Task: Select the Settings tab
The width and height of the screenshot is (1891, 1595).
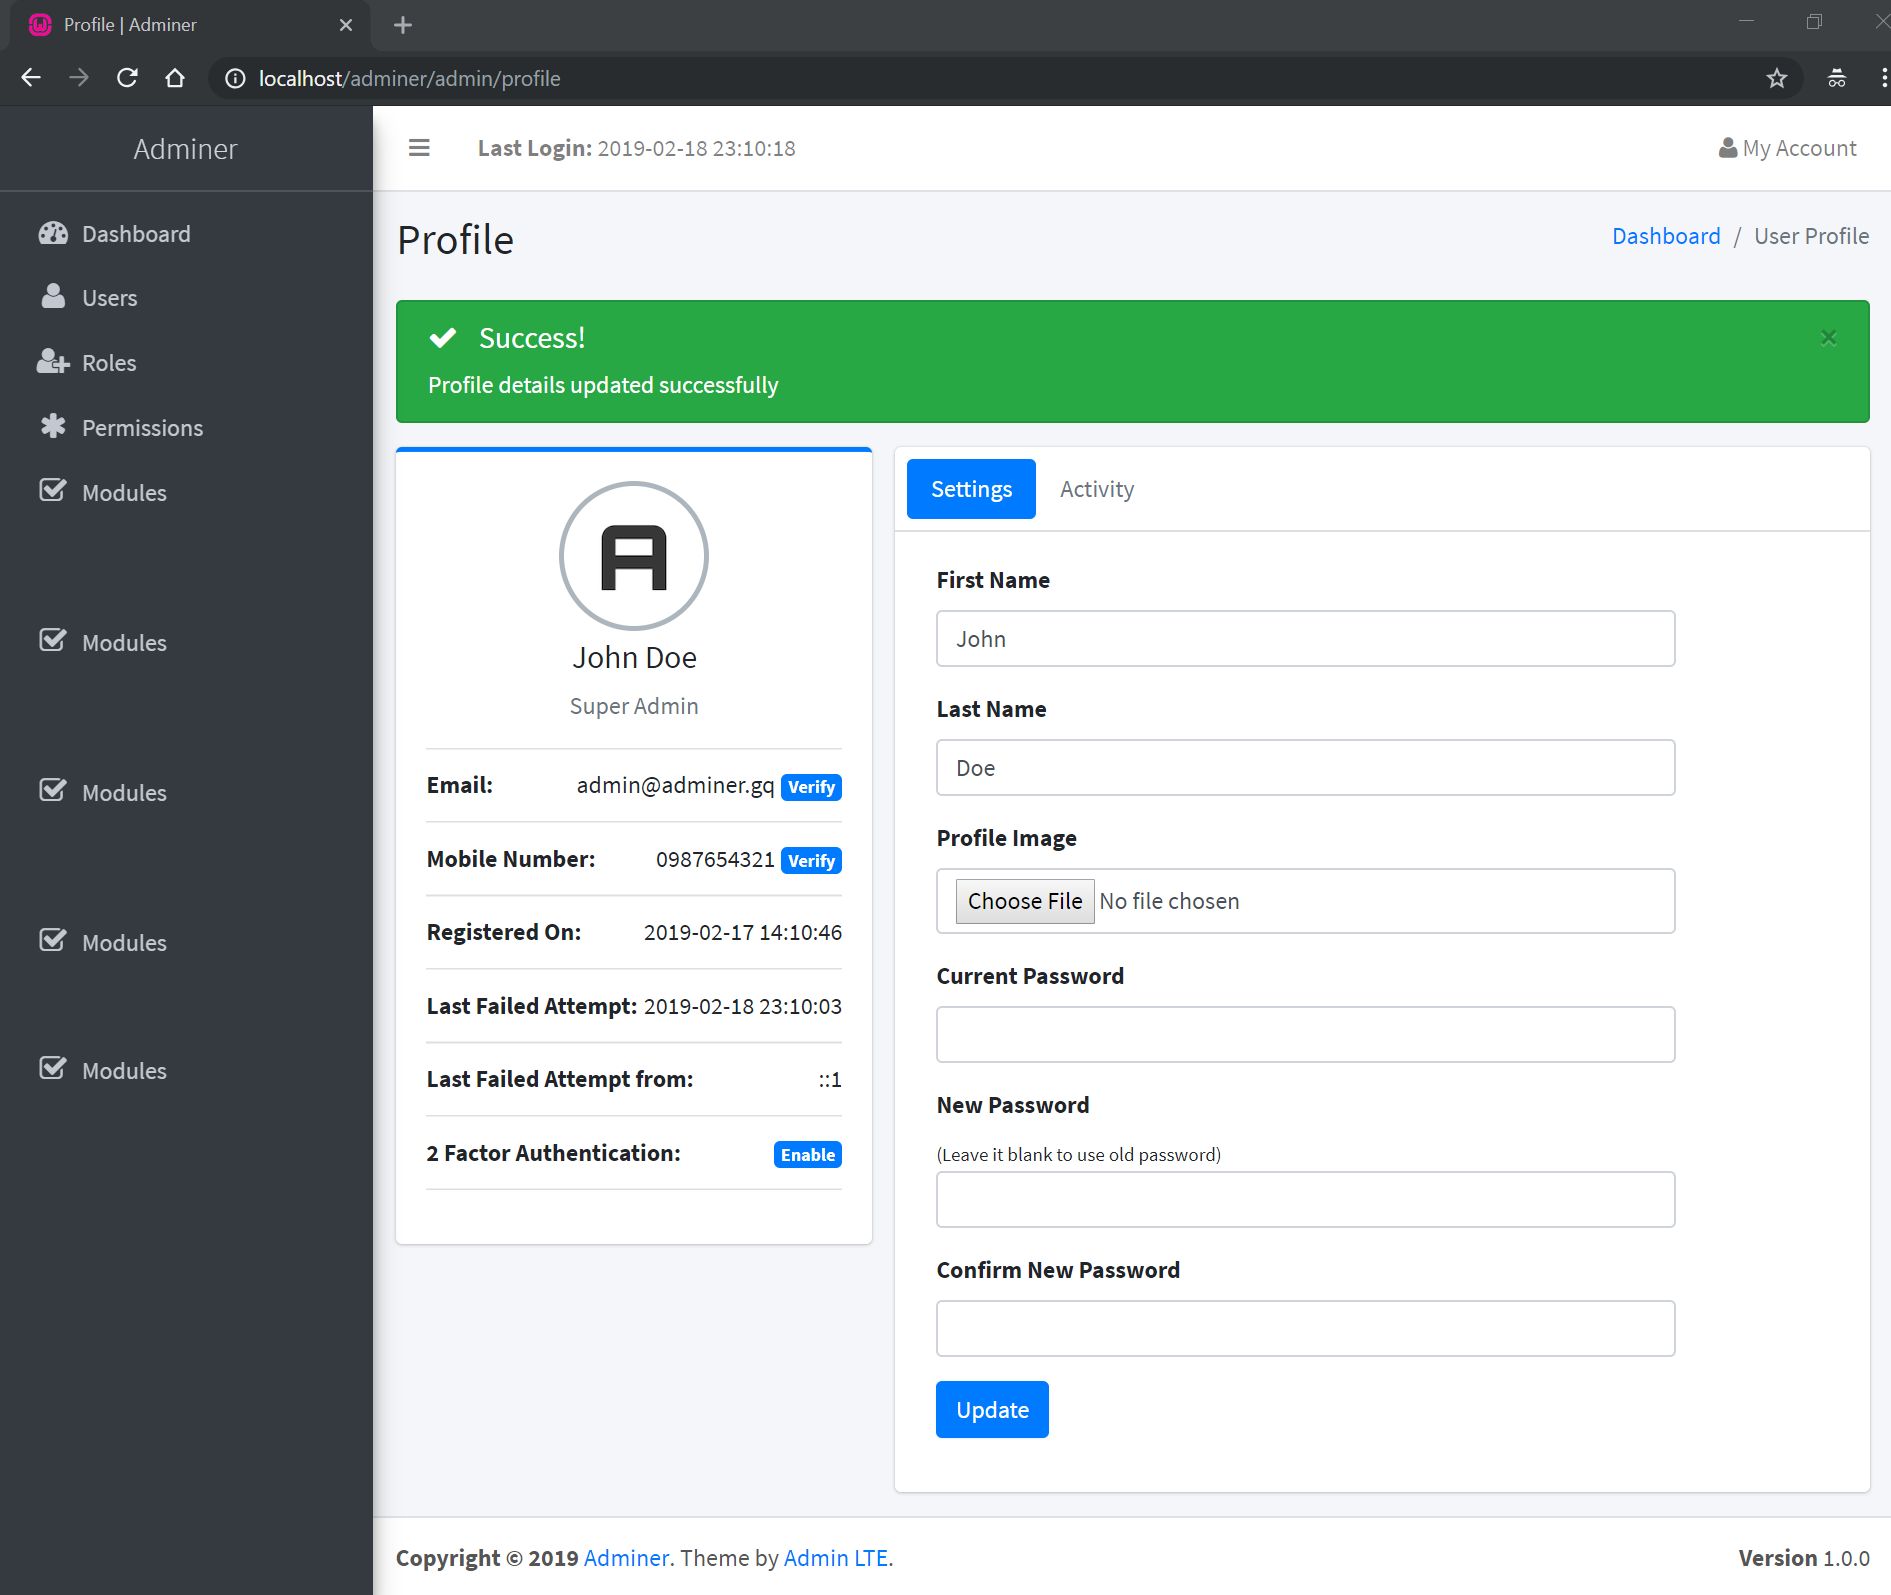Action: [971, 489]
